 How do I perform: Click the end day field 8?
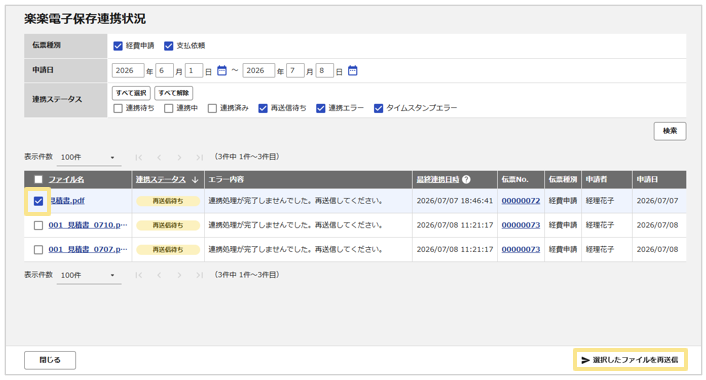[x=325, y=71]
